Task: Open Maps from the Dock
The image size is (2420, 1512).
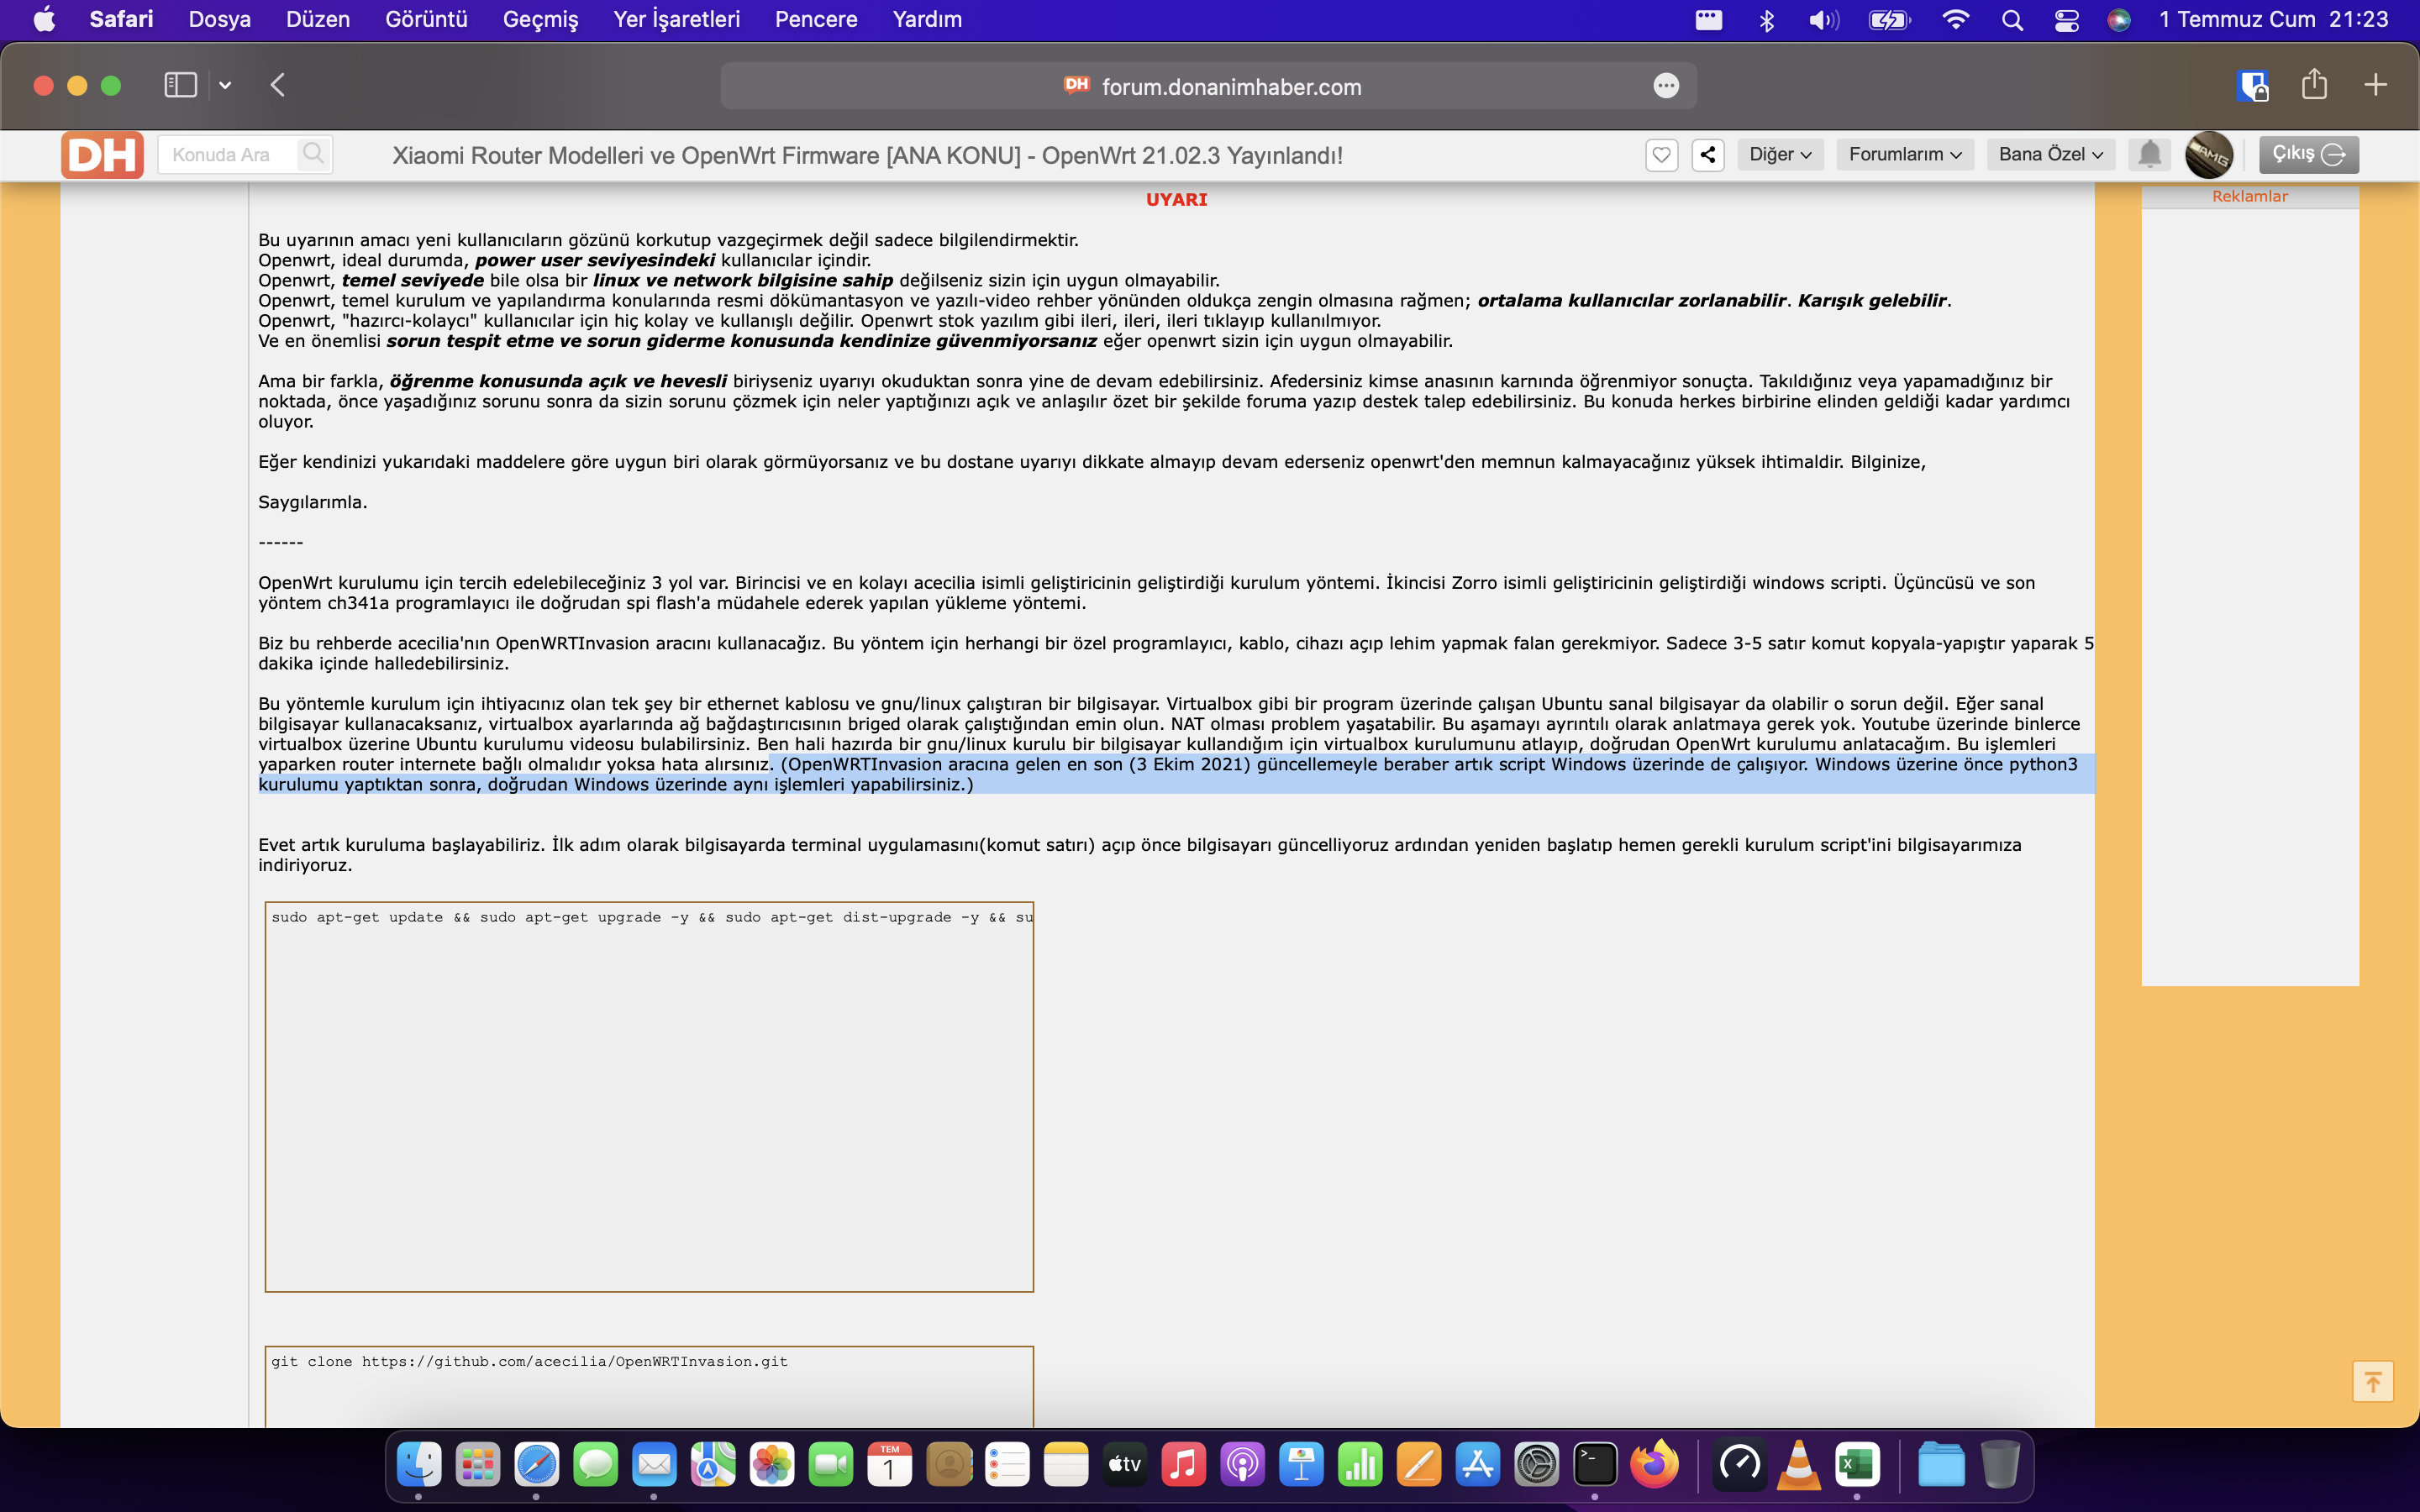Action: pos(713,1465)
